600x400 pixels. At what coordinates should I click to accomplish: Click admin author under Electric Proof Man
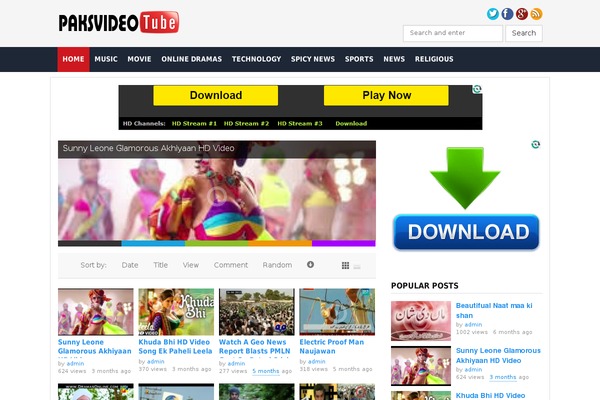coord(316,361)
